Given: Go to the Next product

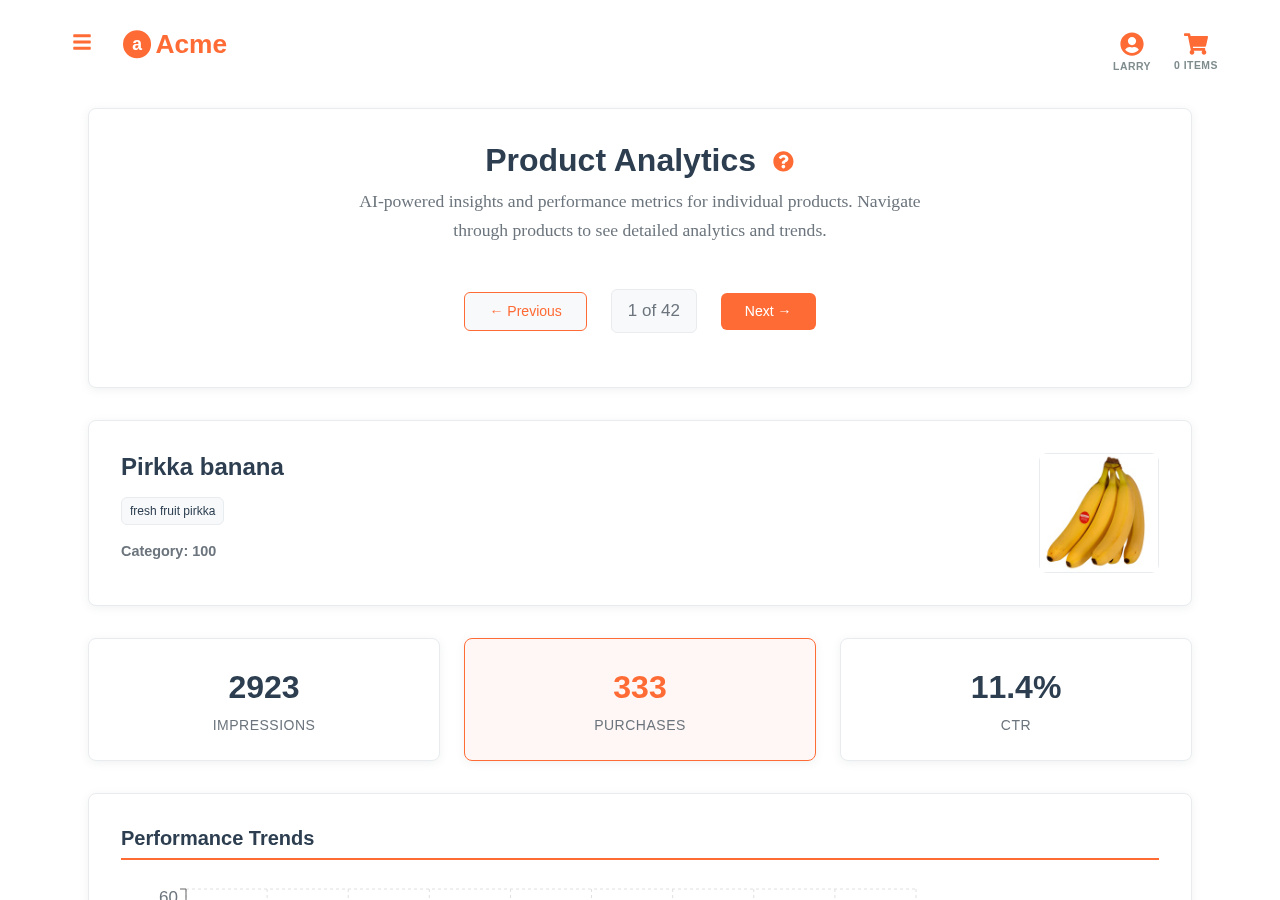Looking at the screenshot, I should pos(768,311).
